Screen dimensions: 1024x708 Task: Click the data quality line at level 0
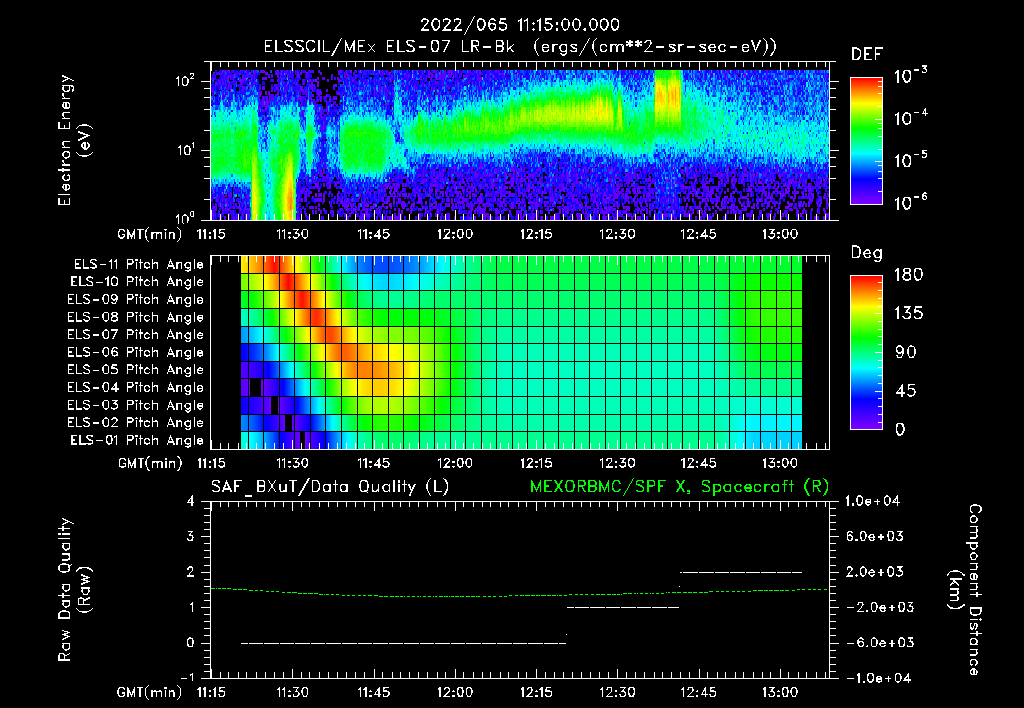point(404,643)
